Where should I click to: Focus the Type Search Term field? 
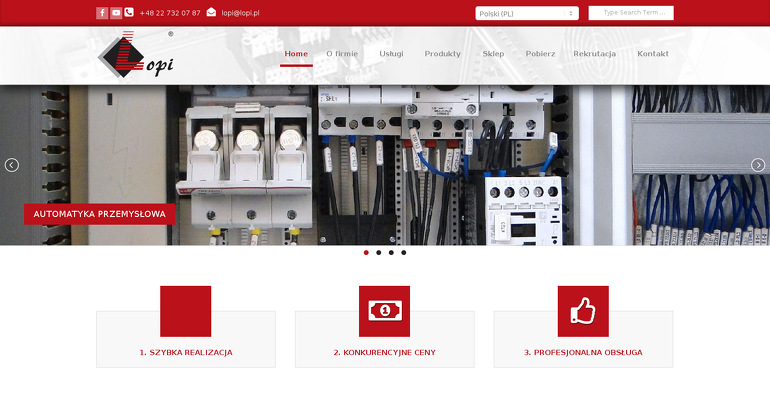631,13
